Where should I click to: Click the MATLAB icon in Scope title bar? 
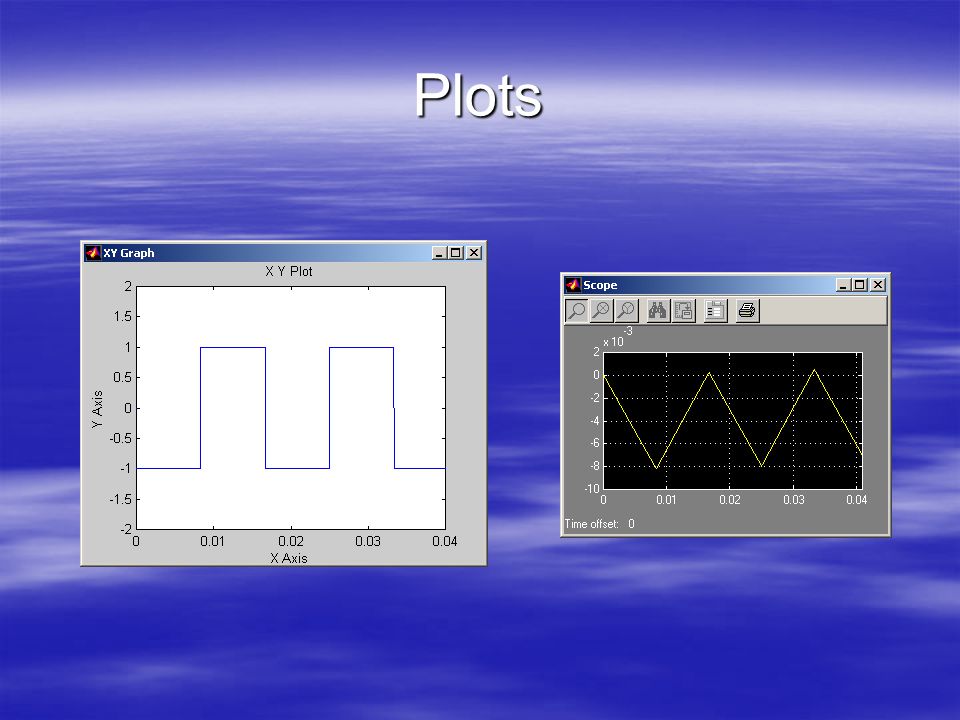[572, 285]
